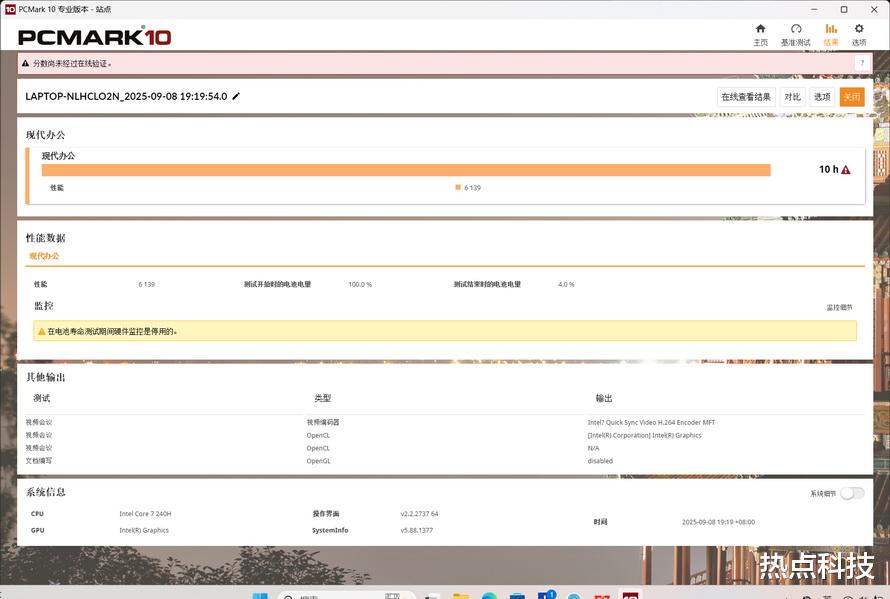890x599 pixels.
Task: Click the 视频编码器 type cell
Action: coord(323,422)
